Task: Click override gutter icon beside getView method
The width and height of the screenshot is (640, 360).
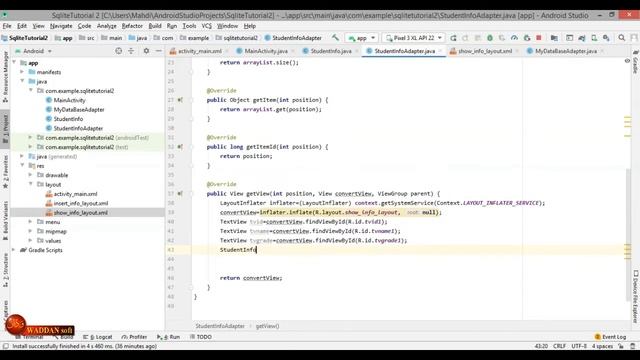Action: coord(180,194)
